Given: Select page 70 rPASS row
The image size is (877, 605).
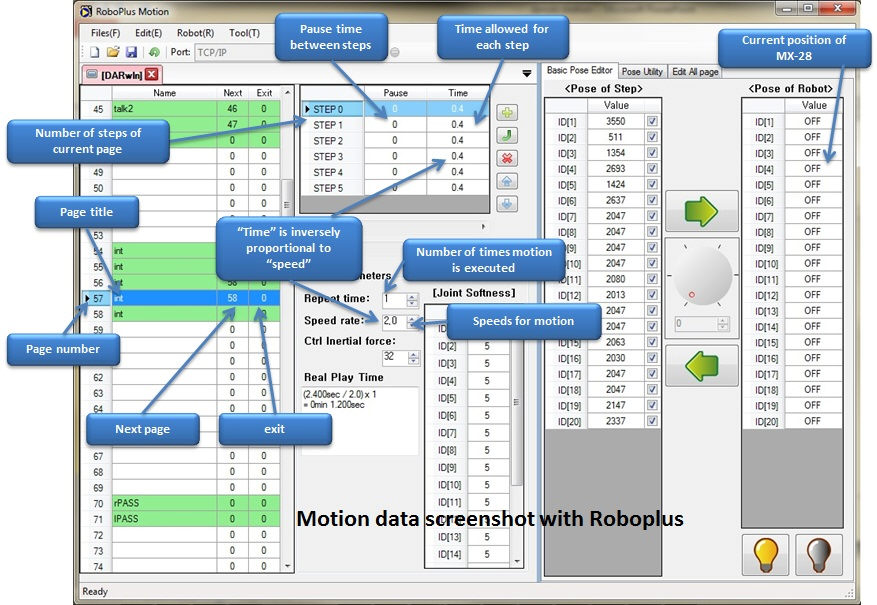Looking at the screenshot, I should click(180, 503).
